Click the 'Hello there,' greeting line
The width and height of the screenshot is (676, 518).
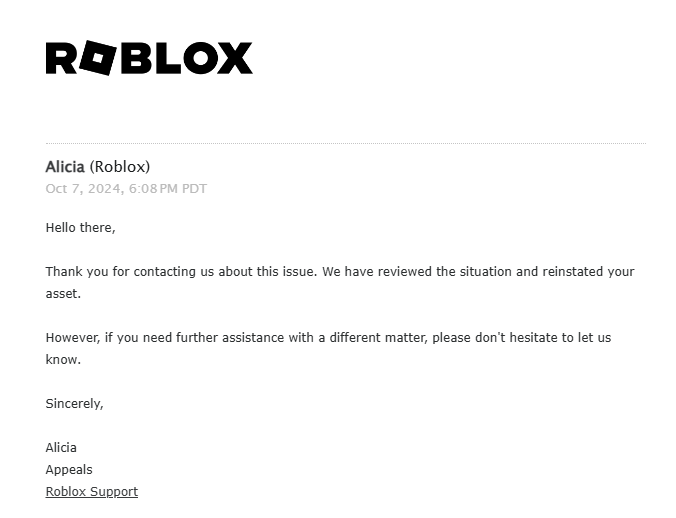[x=81, y=228]
